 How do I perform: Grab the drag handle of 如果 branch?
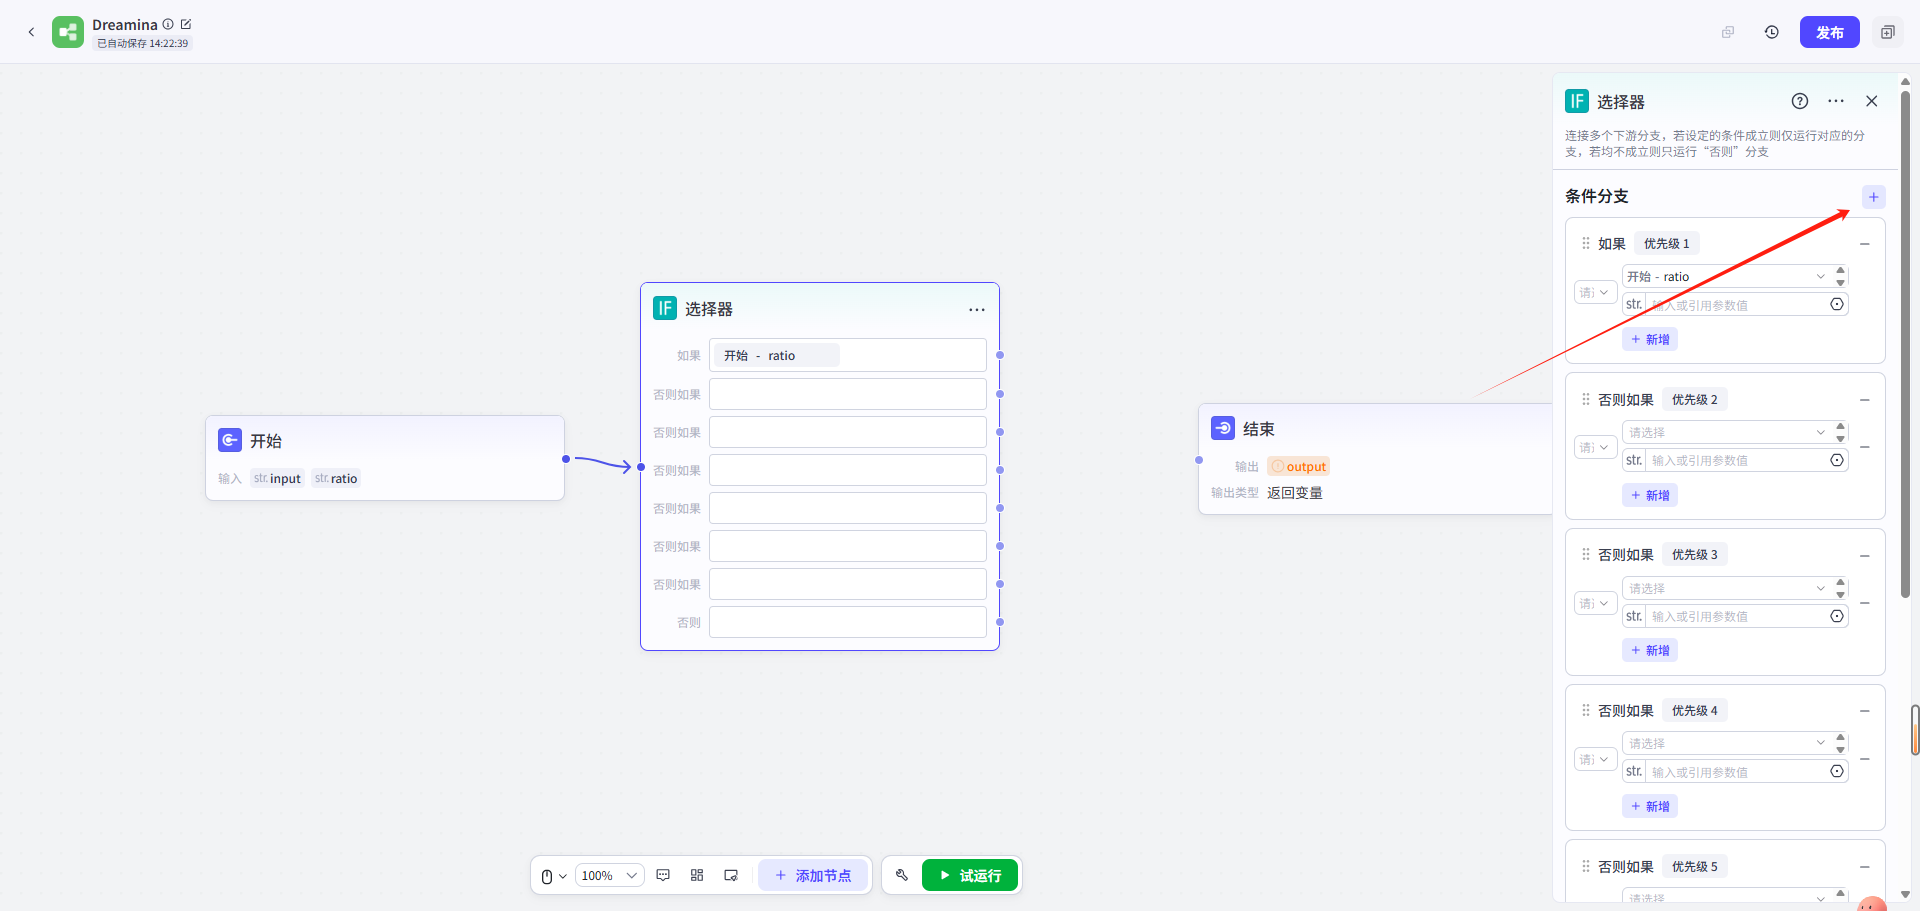1585,243
